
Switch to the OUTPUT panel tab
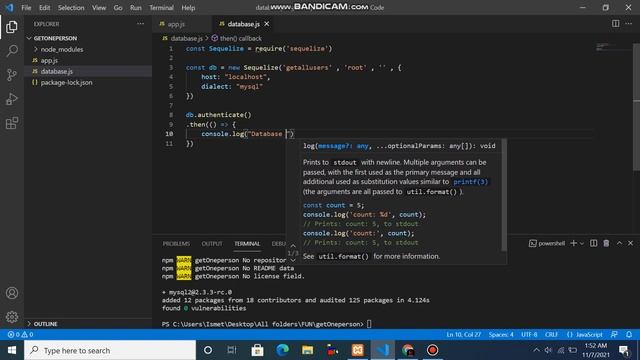(x=212, y=244)
